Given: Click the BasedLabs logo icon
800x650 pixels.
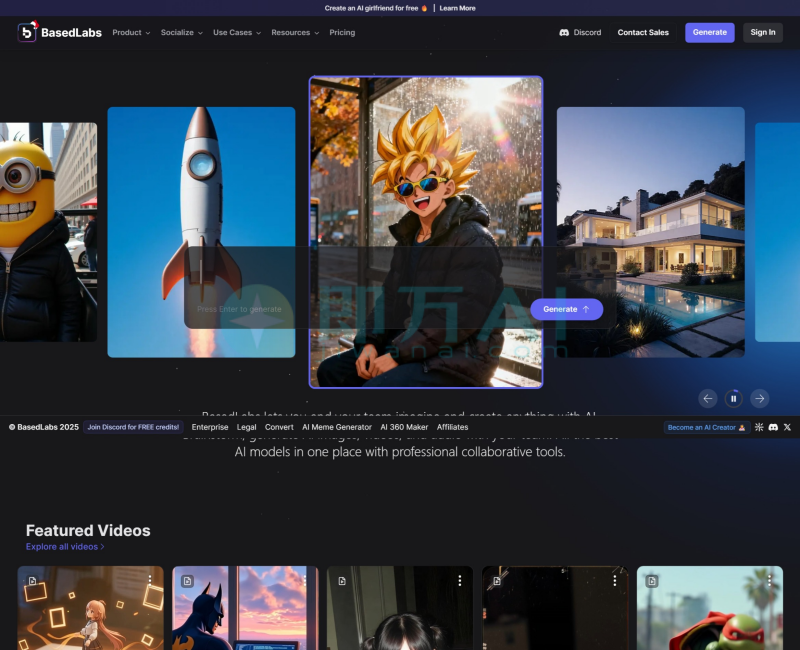Looking at the screenshot, I should 27,32.
